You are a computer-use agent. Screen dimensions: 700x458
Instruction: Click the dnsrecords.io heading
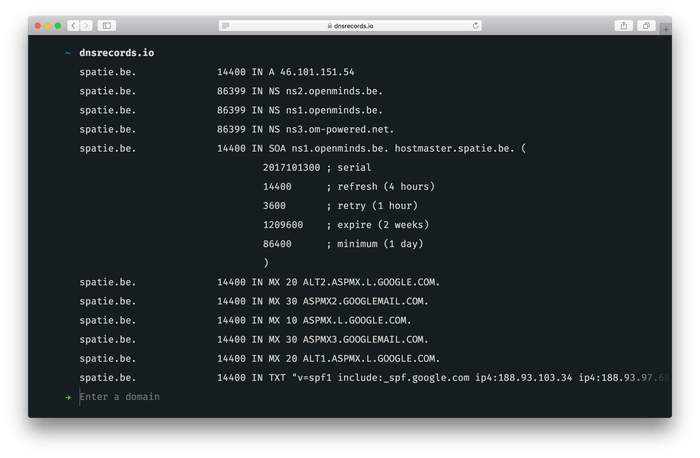(117, 53)
